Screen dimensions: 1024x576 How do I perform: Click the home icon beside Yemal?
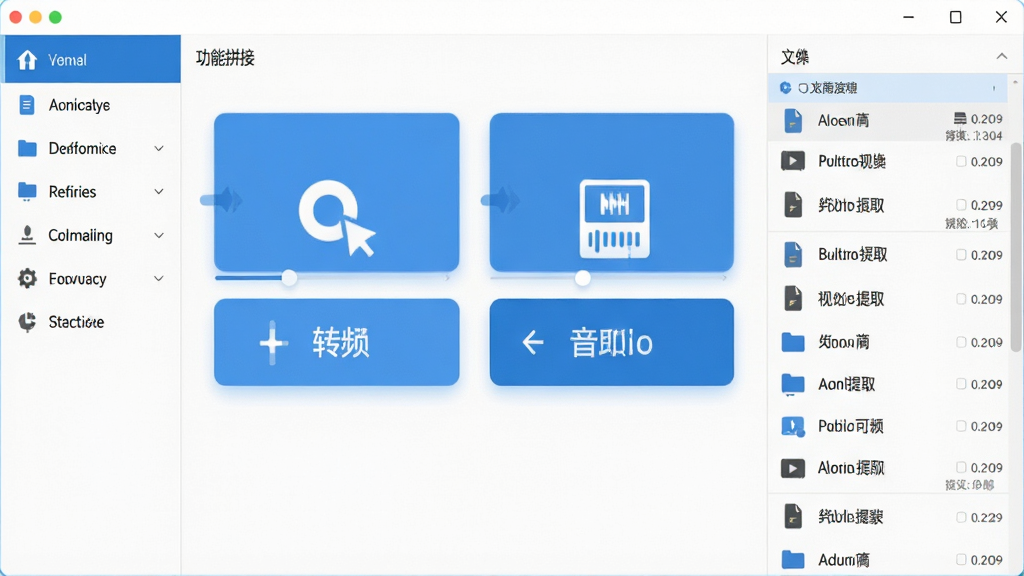tap(27, 59)
